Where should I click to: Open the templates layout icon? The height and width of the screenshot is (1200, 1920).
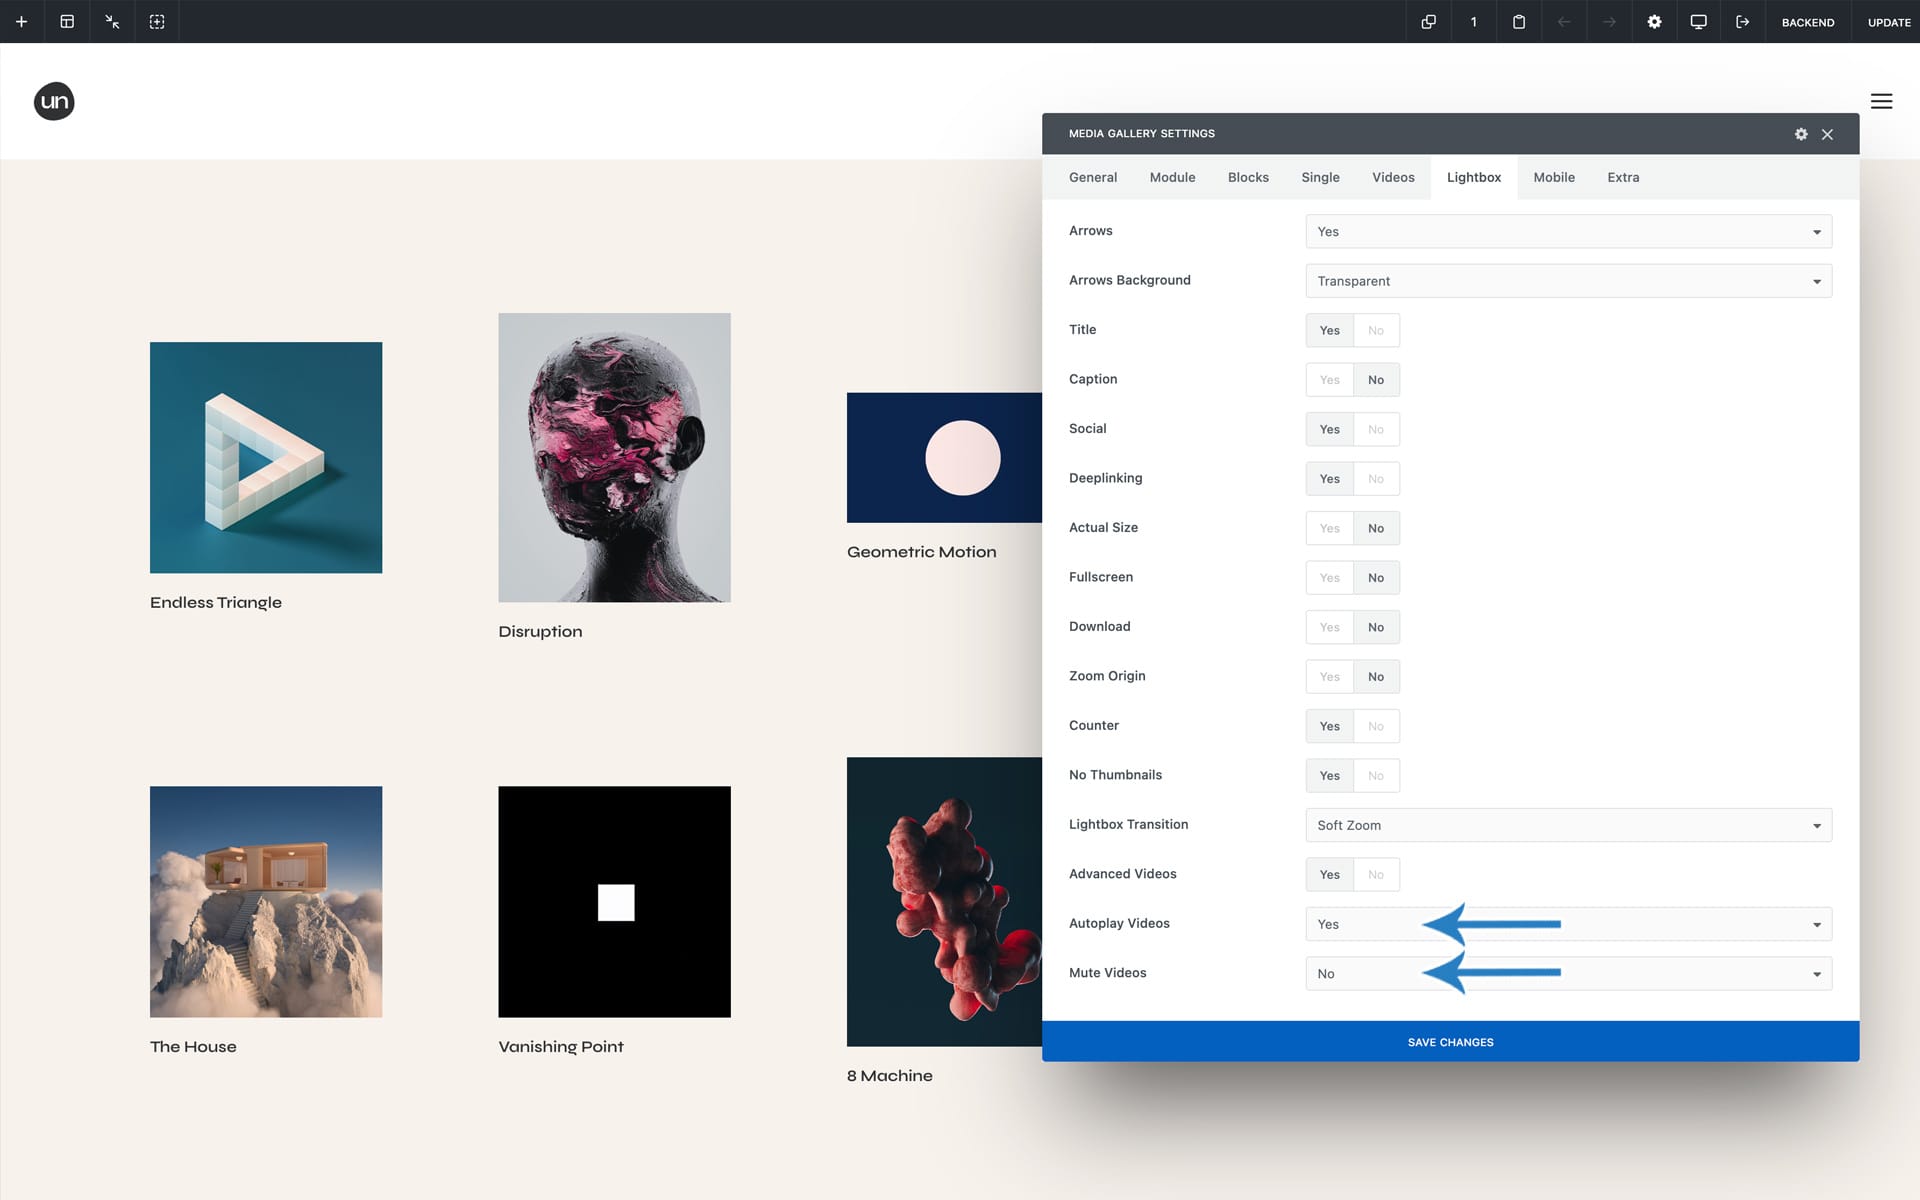tap(67, 21)
